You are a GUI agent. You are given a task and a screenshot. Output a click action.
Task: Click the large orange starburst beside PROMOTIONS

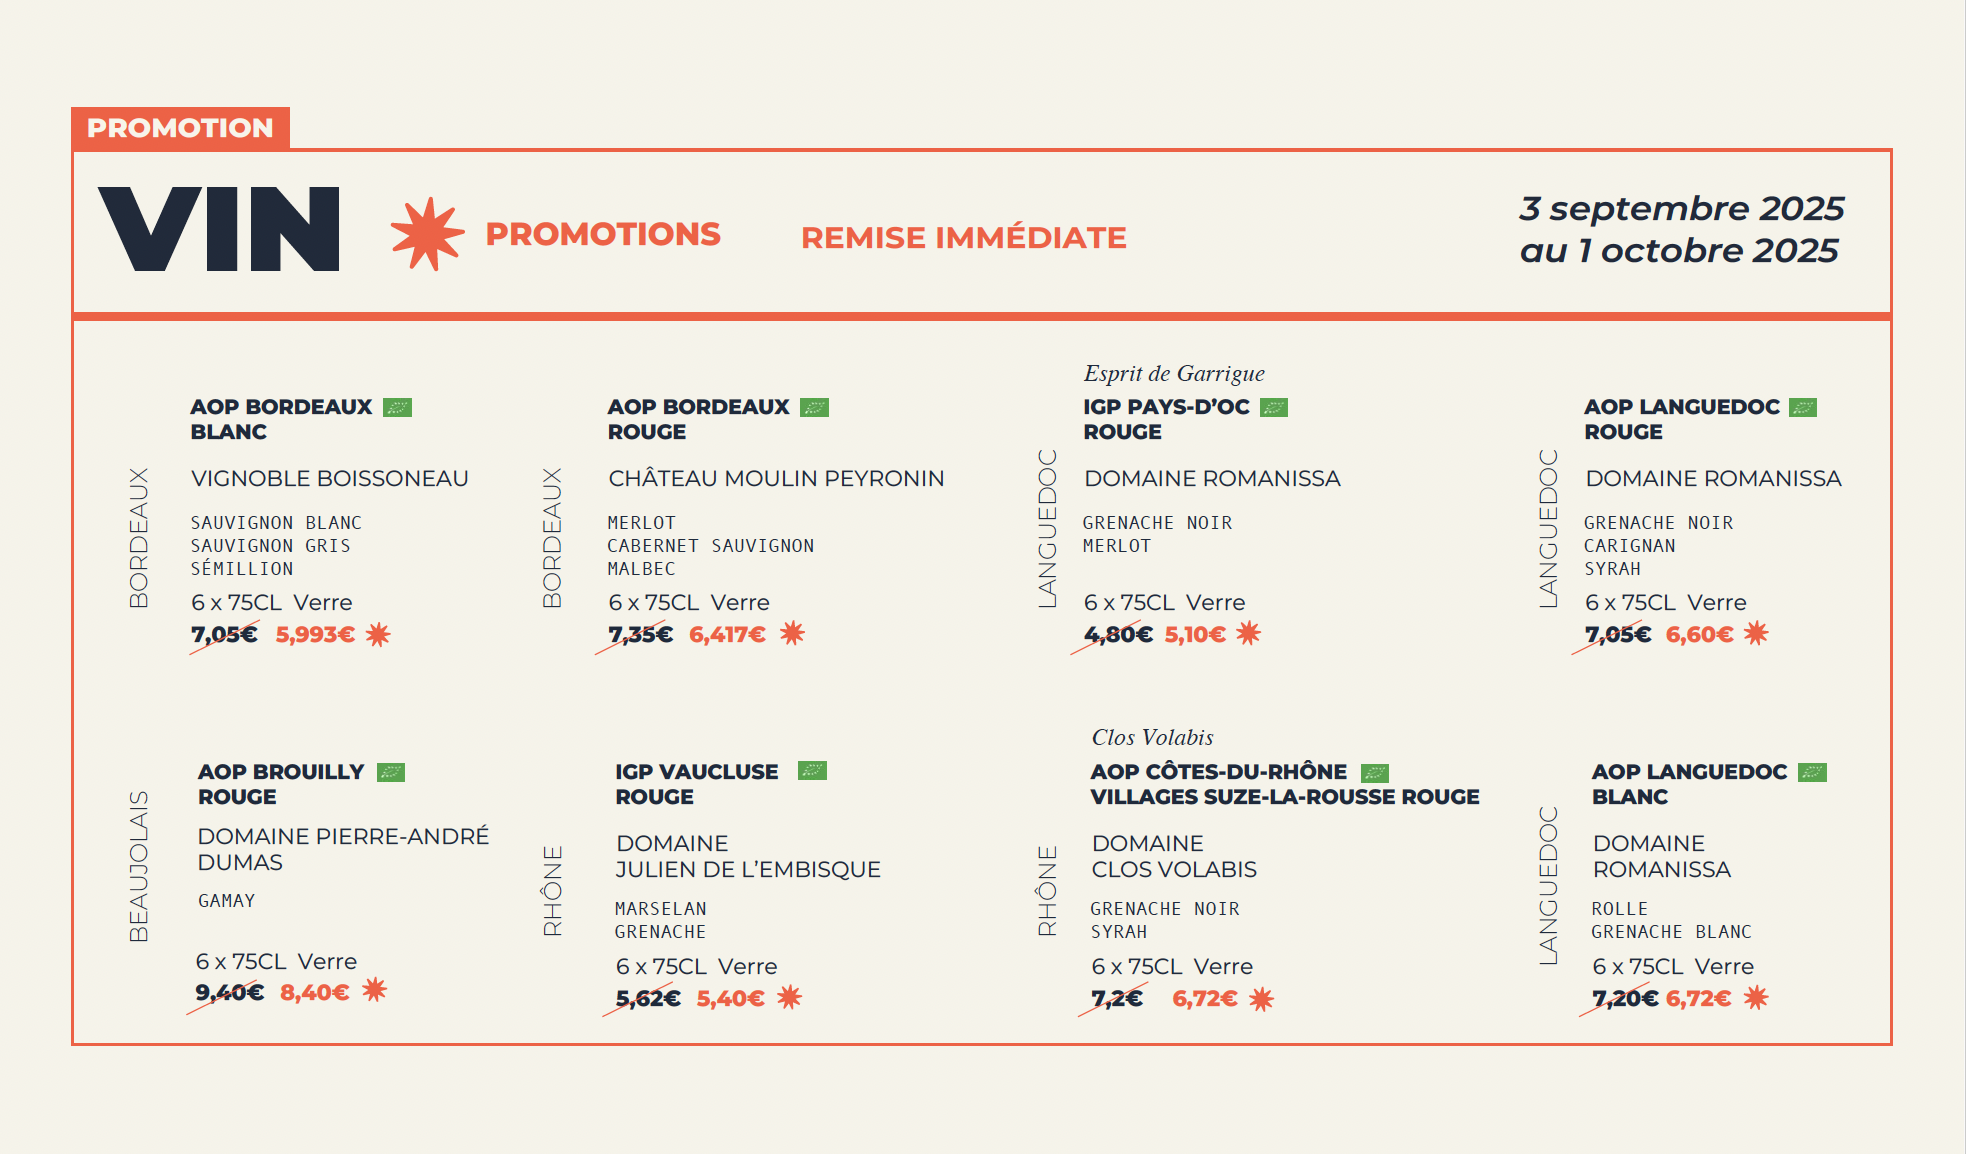(x=428, y=234)
